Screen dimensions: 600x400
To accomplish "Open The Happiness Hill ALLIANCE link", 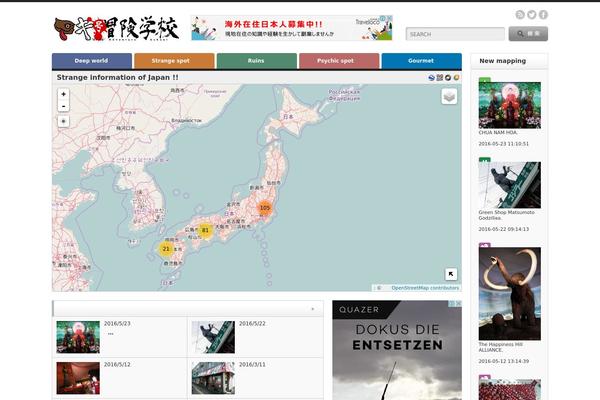I will 501,347.
